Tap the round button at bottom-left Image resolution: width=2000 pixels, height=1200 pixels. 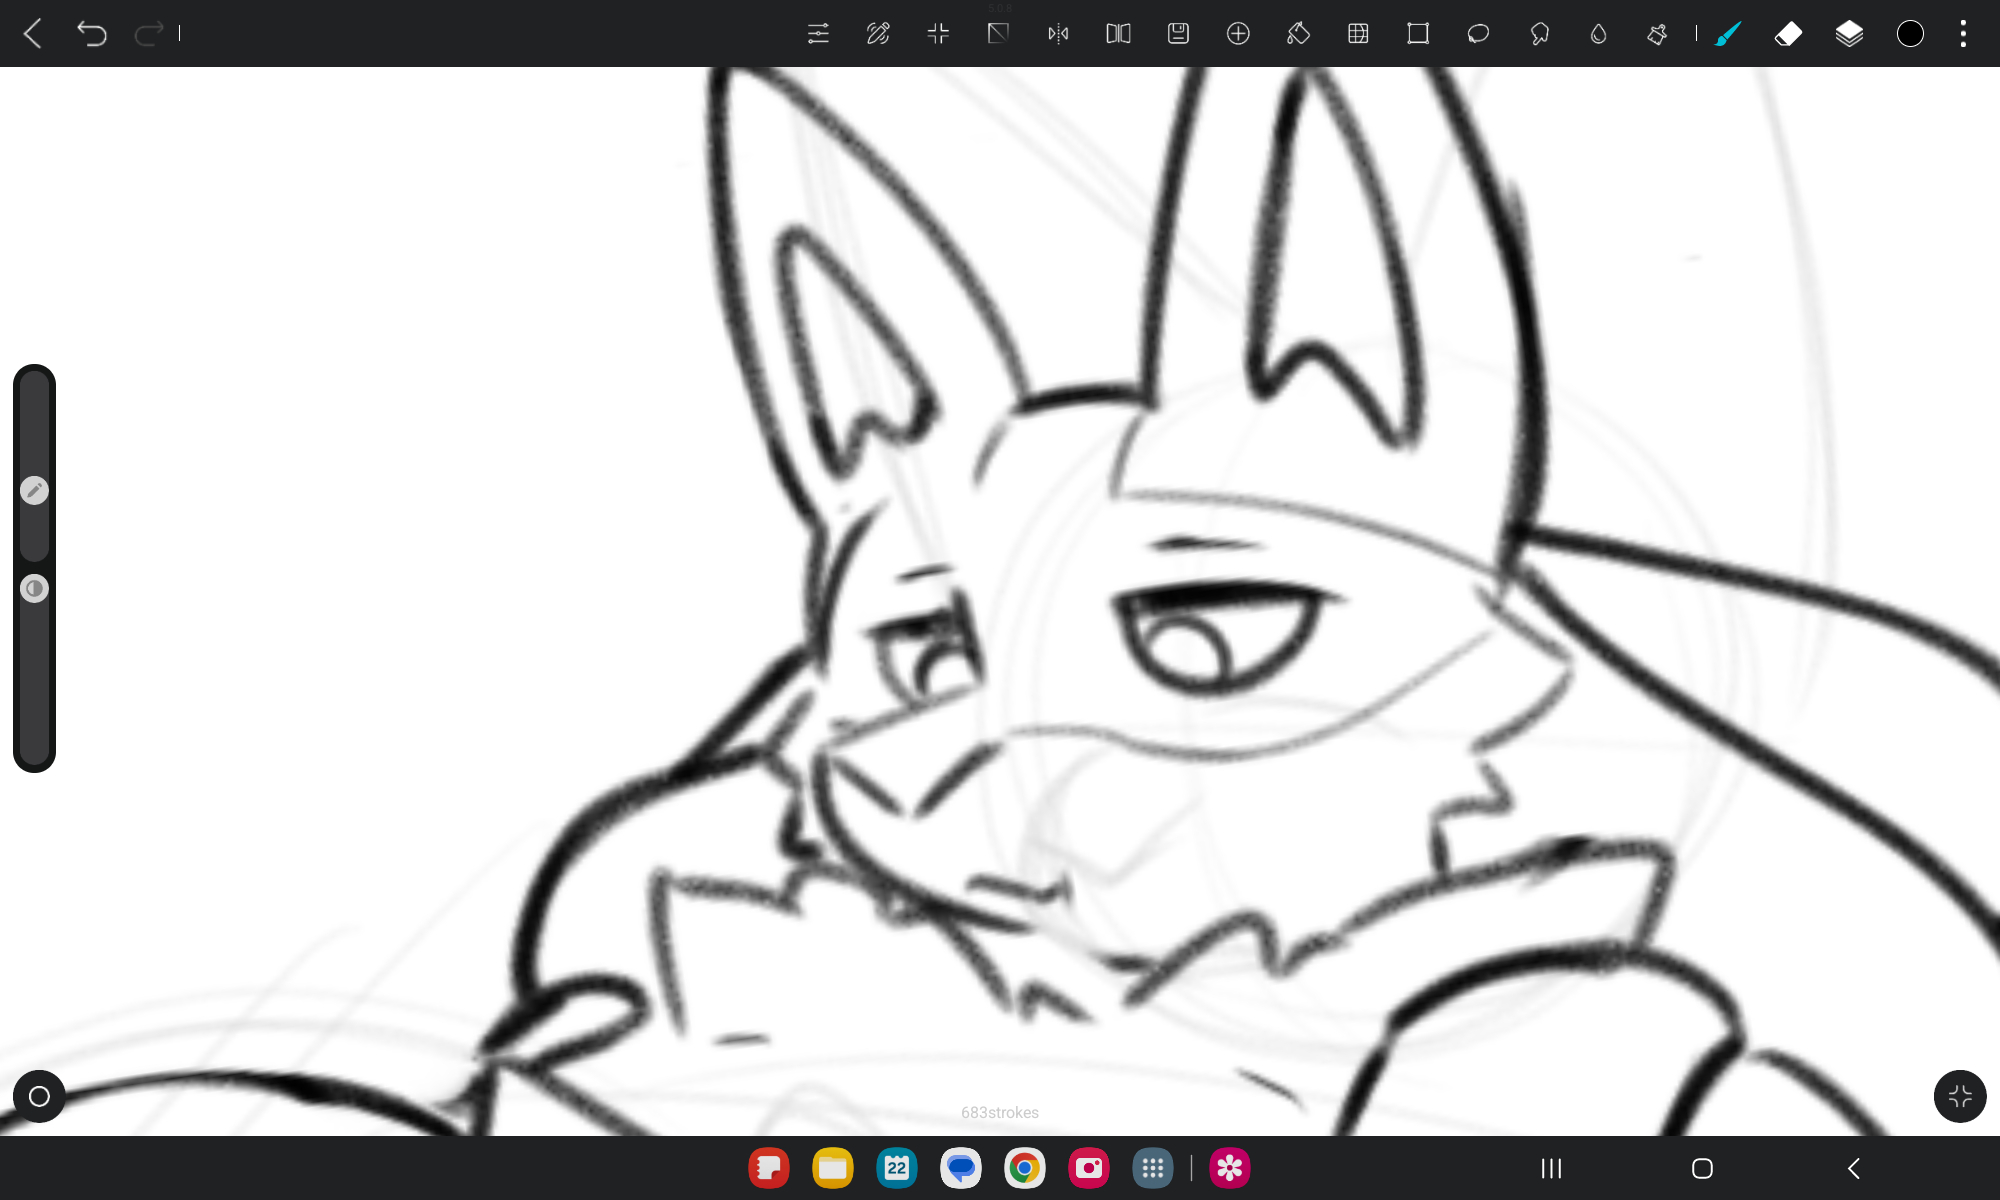coord(39,1096)
